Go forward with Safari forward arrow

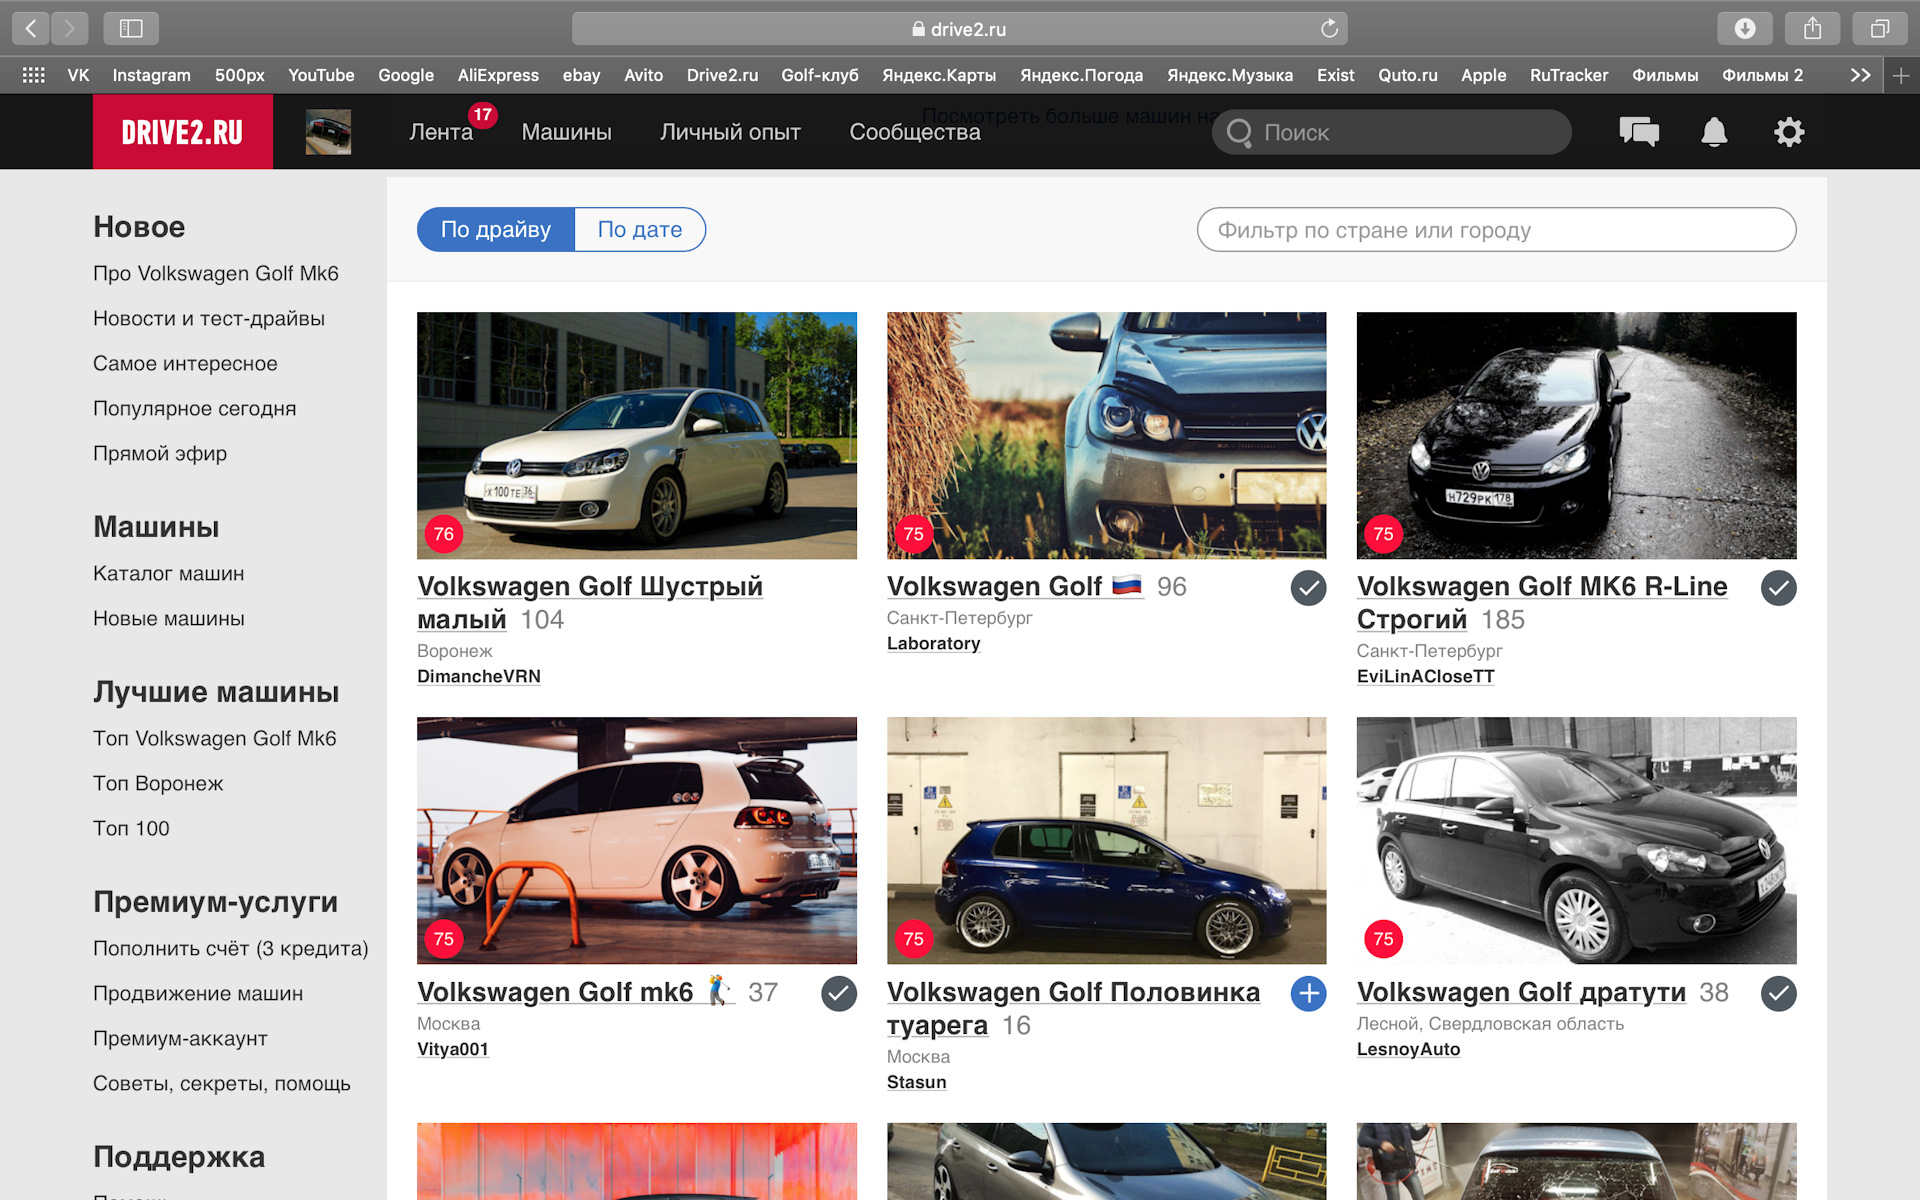point(69,29)
